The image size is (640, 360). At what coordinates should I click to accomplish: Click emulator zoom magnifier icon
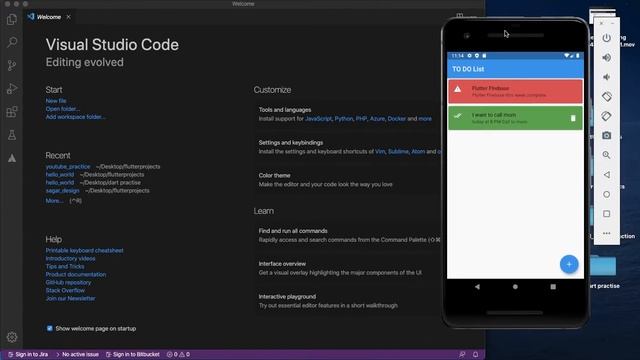[x=607, y=155]
